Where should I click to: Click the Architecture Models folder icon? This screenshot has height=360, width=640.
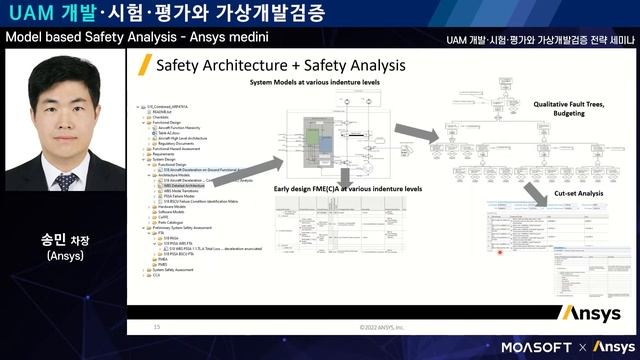[155, 175]
